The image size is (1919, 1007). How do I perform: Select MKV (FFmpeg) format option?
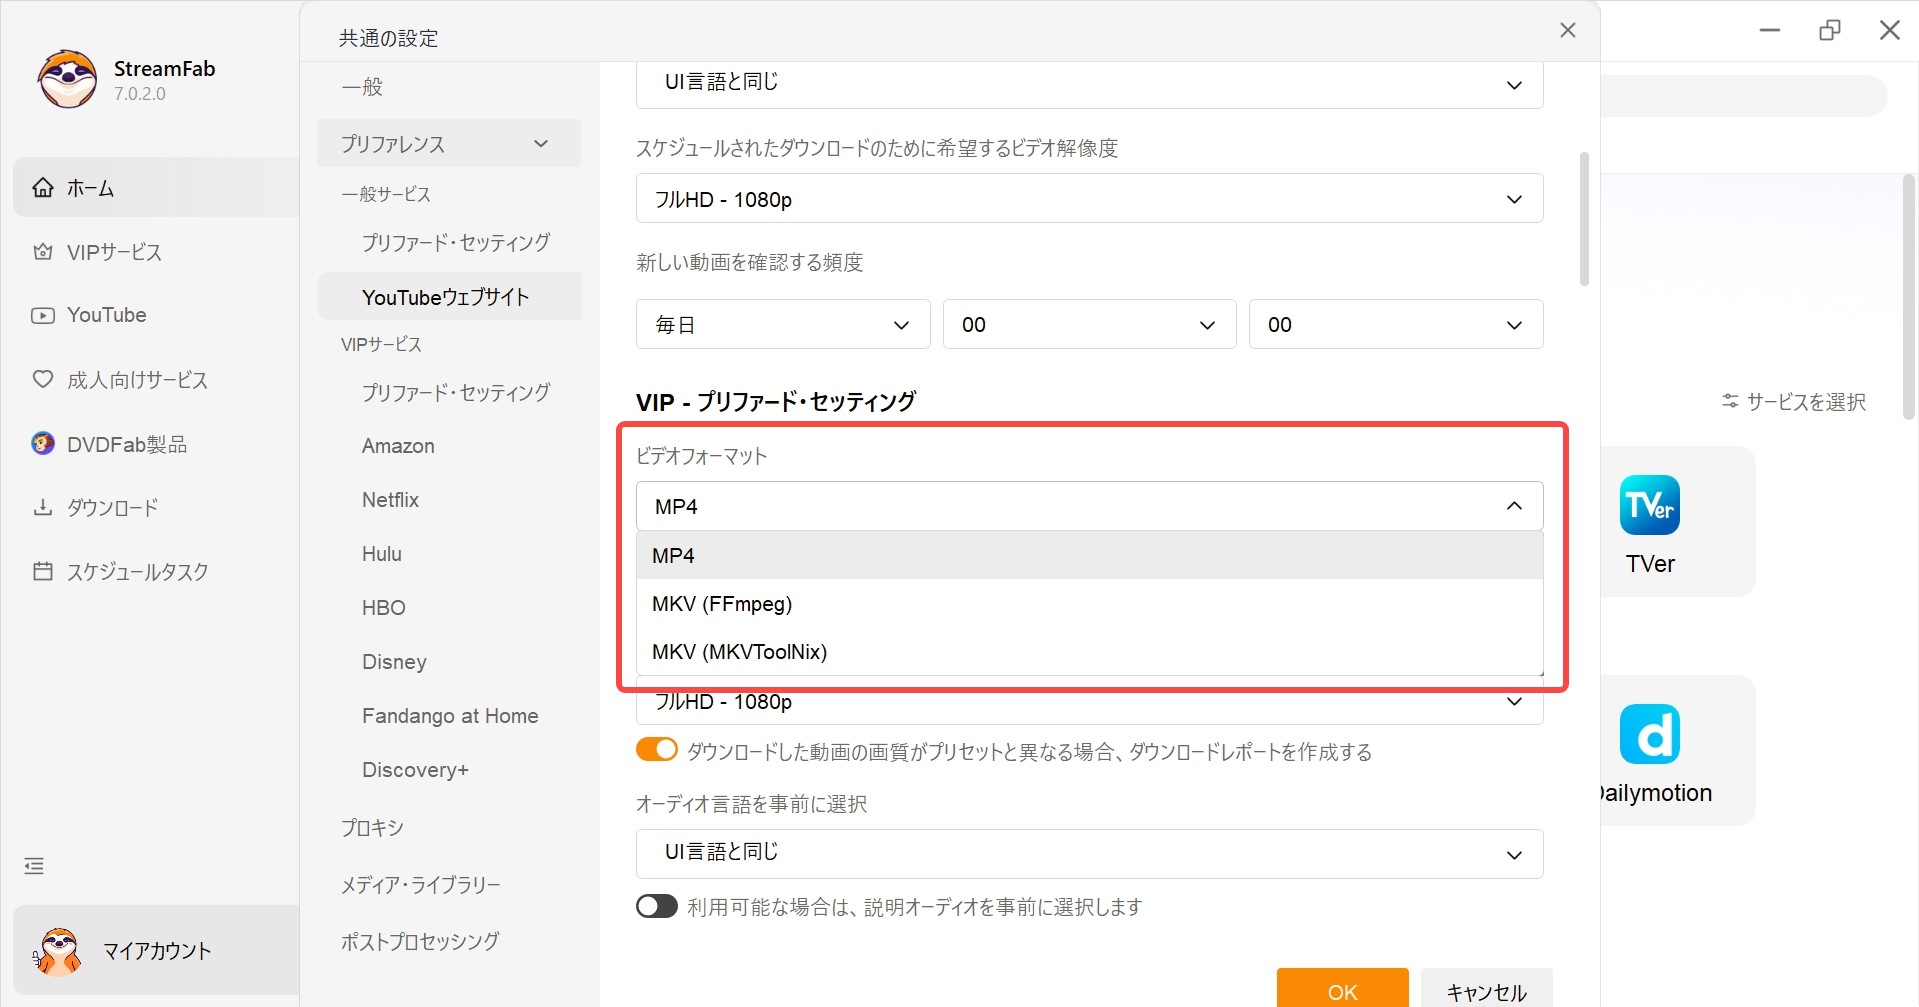(x=1089, y=603)
